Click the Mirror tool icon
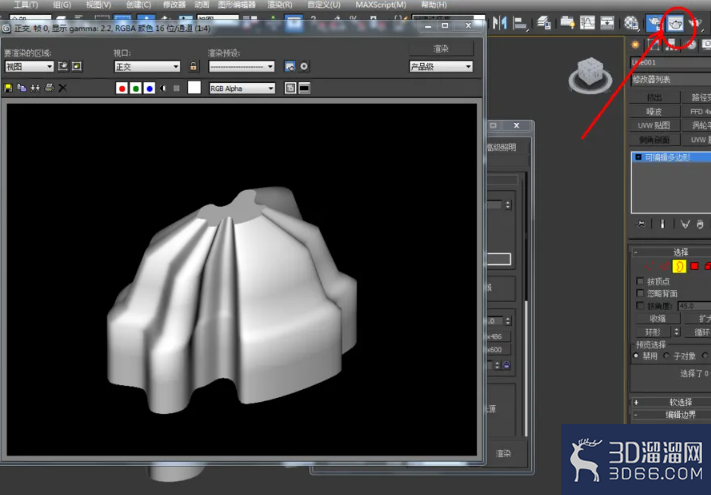 [500, 22]
